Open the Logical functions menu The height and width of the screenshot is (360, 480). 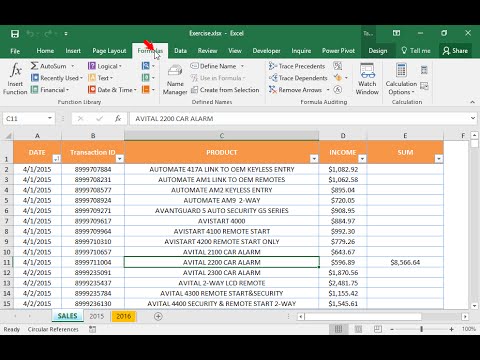[105, 66]
